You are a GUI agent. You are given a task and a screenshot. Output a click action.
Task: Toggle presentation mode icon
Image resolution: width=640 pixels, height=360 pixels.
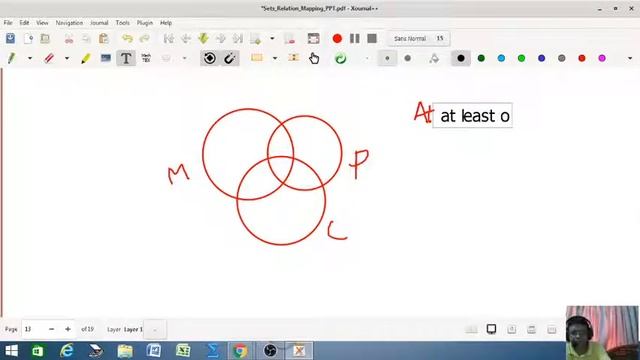(x=491, y=329)
